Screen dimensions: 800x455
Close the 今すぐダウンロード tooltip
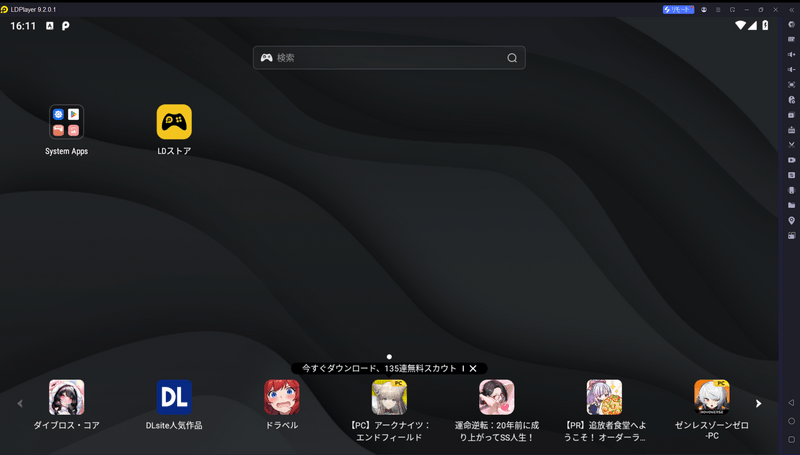tap(473, 368)
